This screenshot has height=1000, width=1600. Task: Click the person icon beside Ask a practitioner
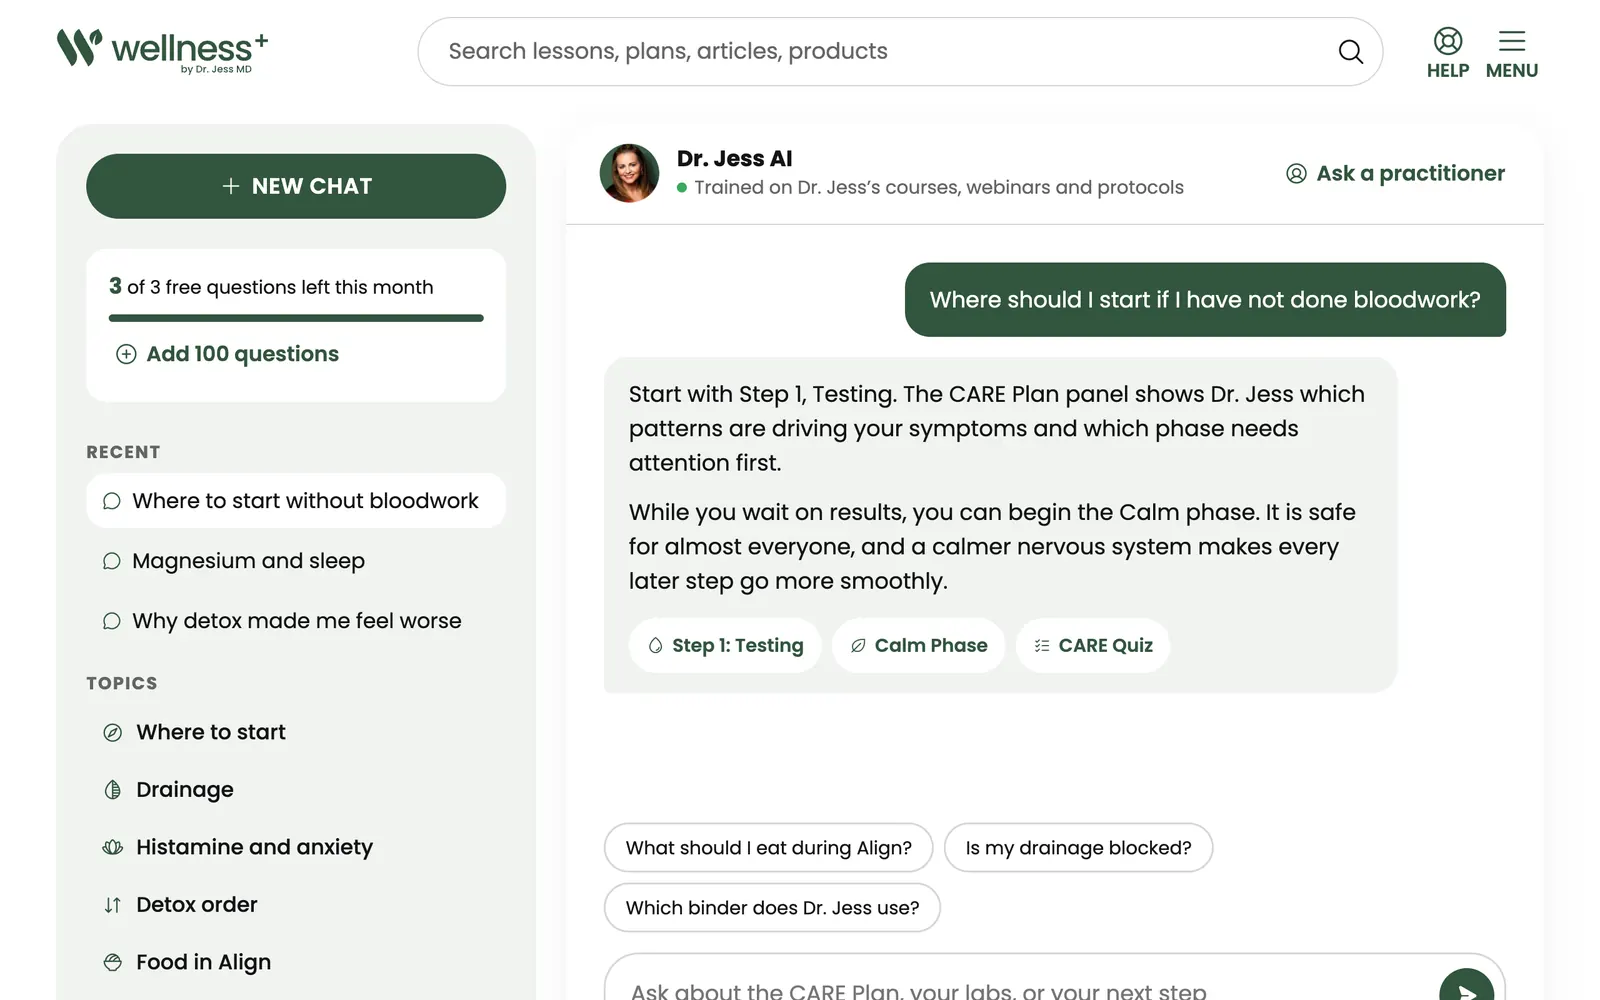coord(1296,174)
